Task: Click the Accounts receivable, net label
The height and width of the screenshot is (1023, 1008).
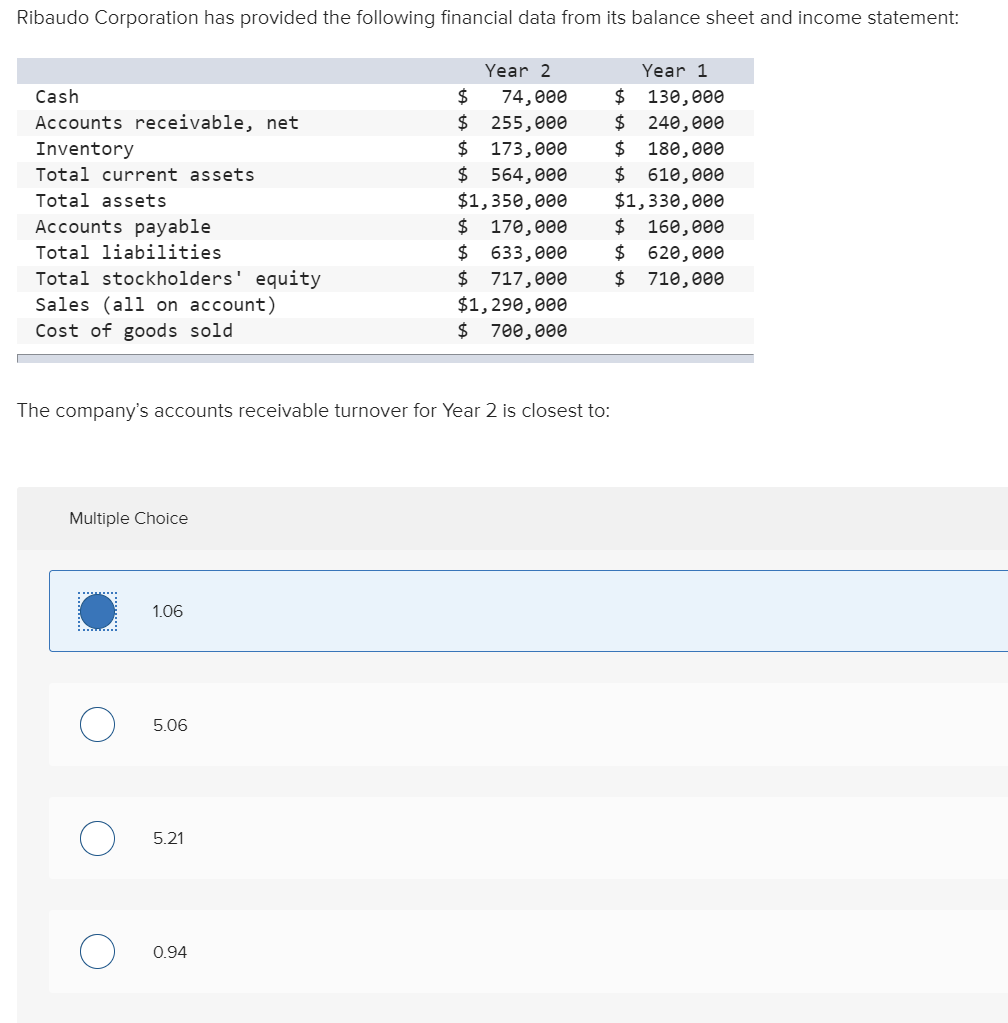Action: [x=167, y=123]
